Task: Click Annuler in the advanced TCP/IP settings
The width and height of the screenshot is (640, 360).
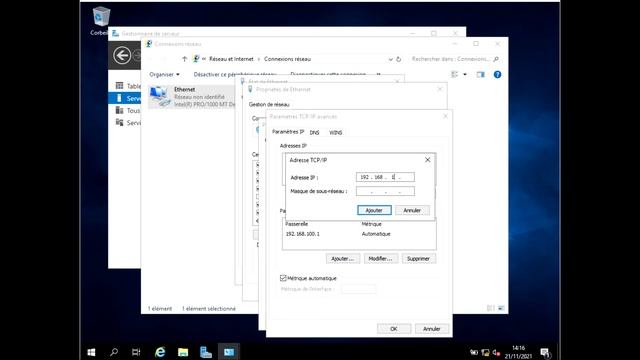Action: click(432, 329)
